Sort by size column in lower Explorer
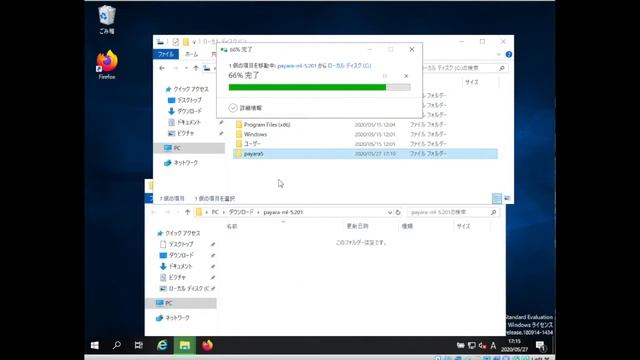The width and height of the screenshot is (640, 360). point(464,226)
